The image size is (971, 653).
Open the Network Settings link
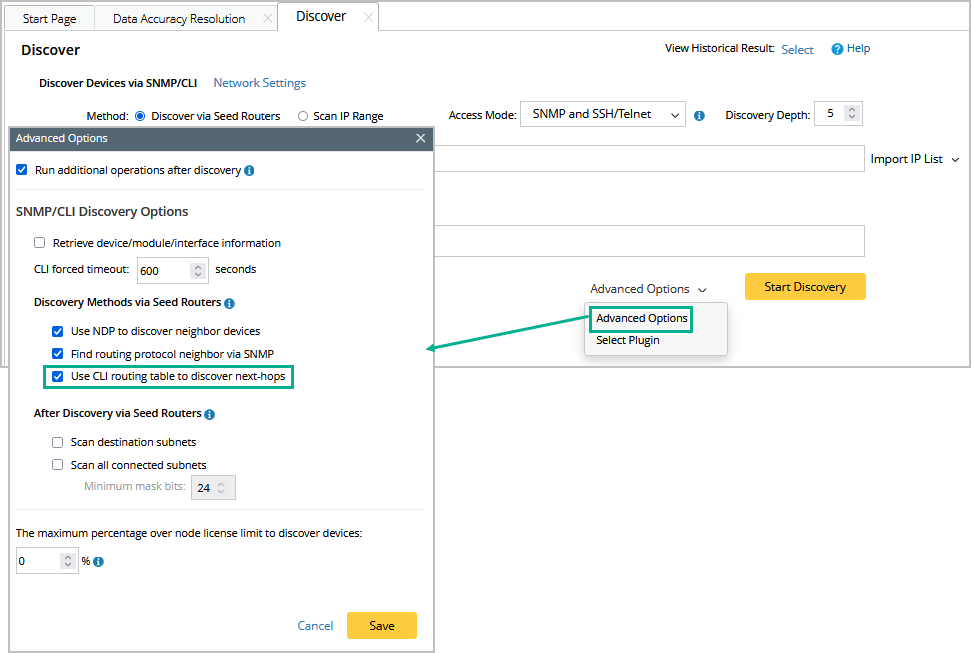point(259,83)
